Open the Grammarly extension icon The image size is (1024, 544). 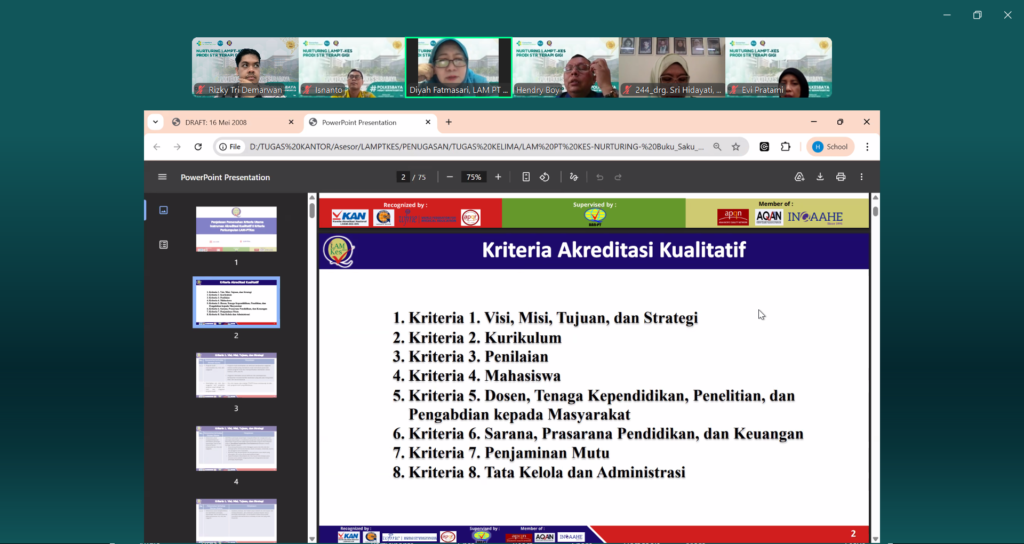tap(764, 147)
